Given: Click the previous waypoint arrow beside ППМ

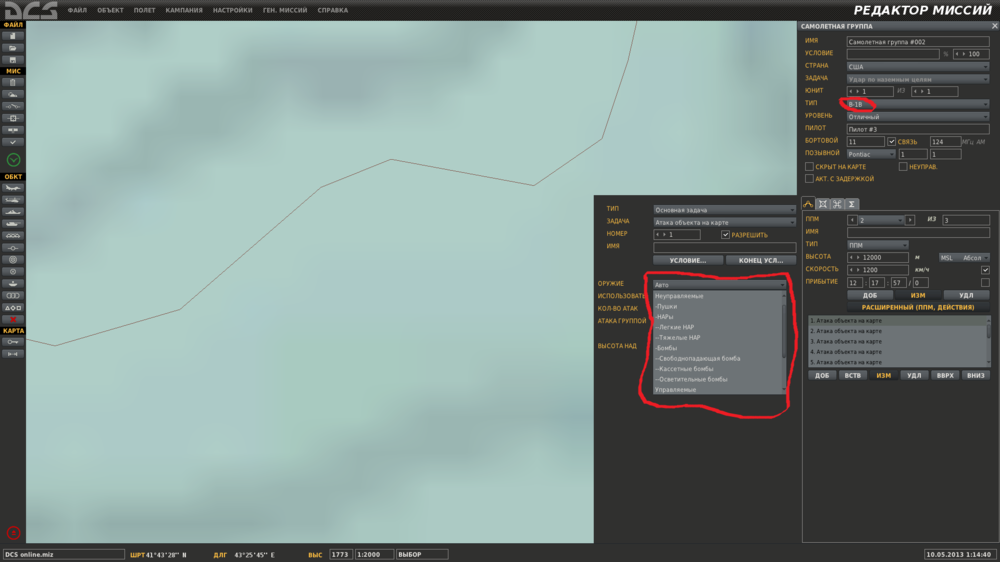Looking at the screenshot, I should 852,220.
